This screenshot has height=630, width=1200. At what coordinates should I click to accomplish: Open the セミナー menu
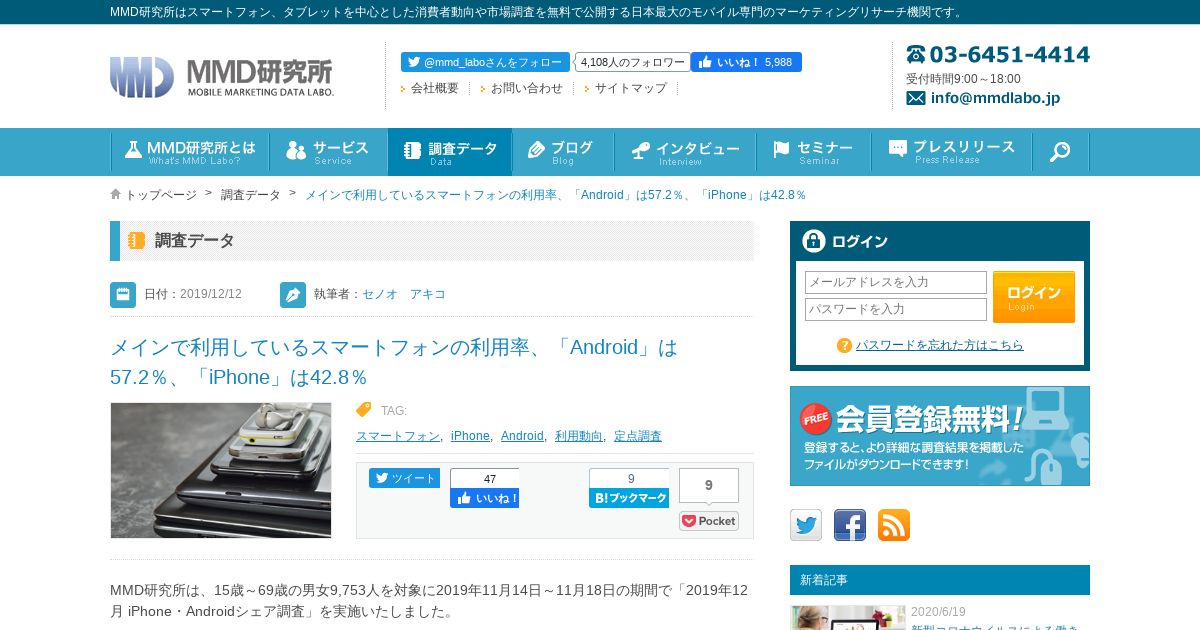[813, 152]
